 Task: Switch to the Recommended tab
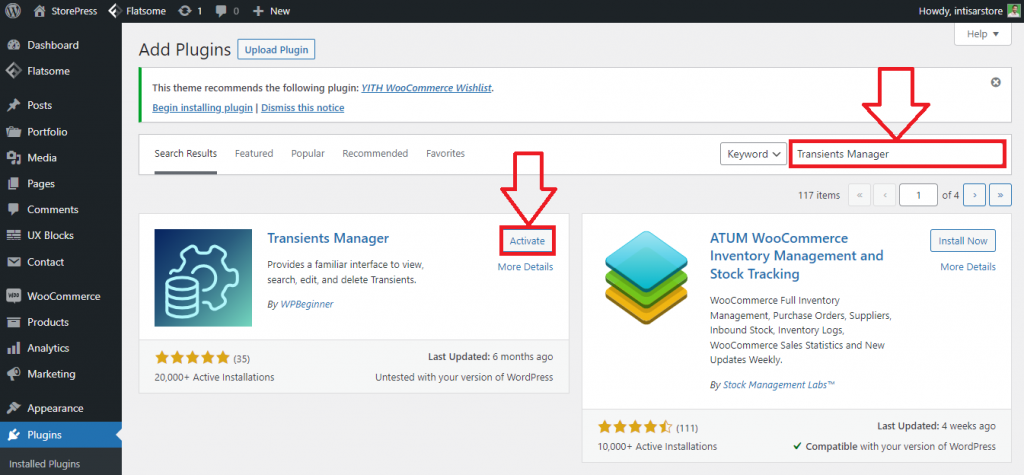point(375,154)
